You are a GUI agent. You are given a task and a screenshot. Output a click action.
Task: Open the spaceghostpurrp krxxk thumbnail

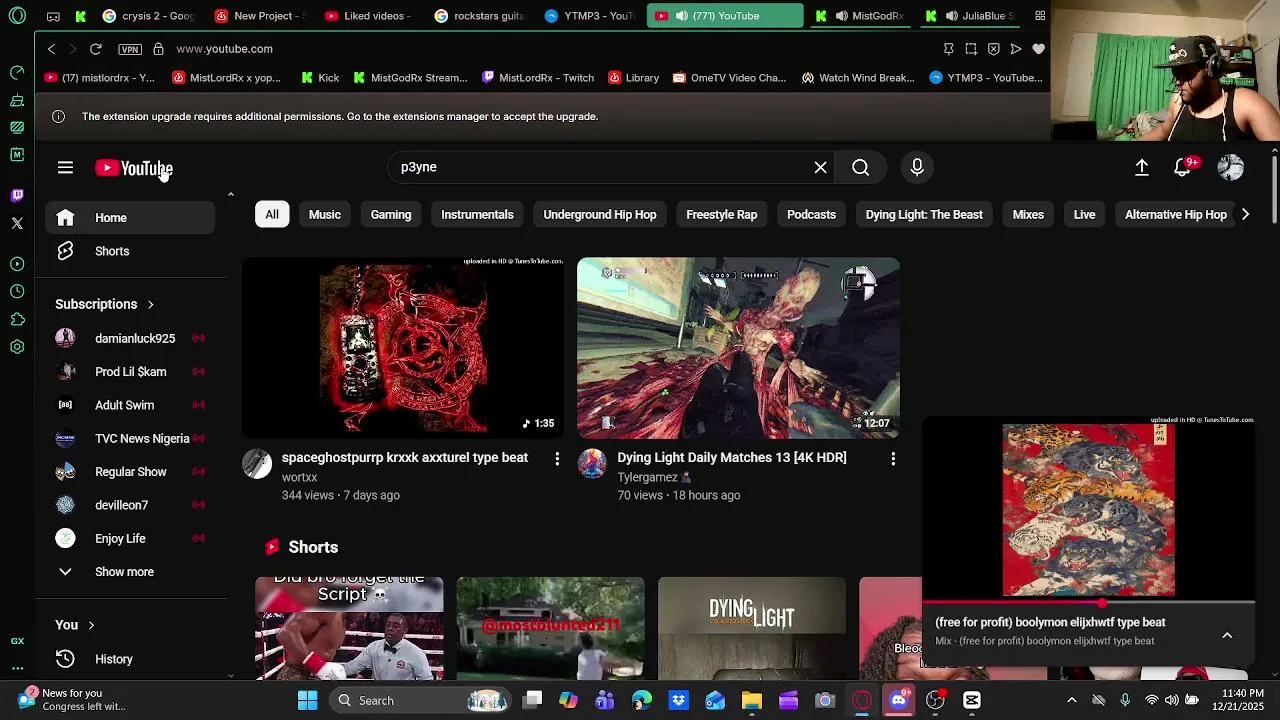coord(403,348)
